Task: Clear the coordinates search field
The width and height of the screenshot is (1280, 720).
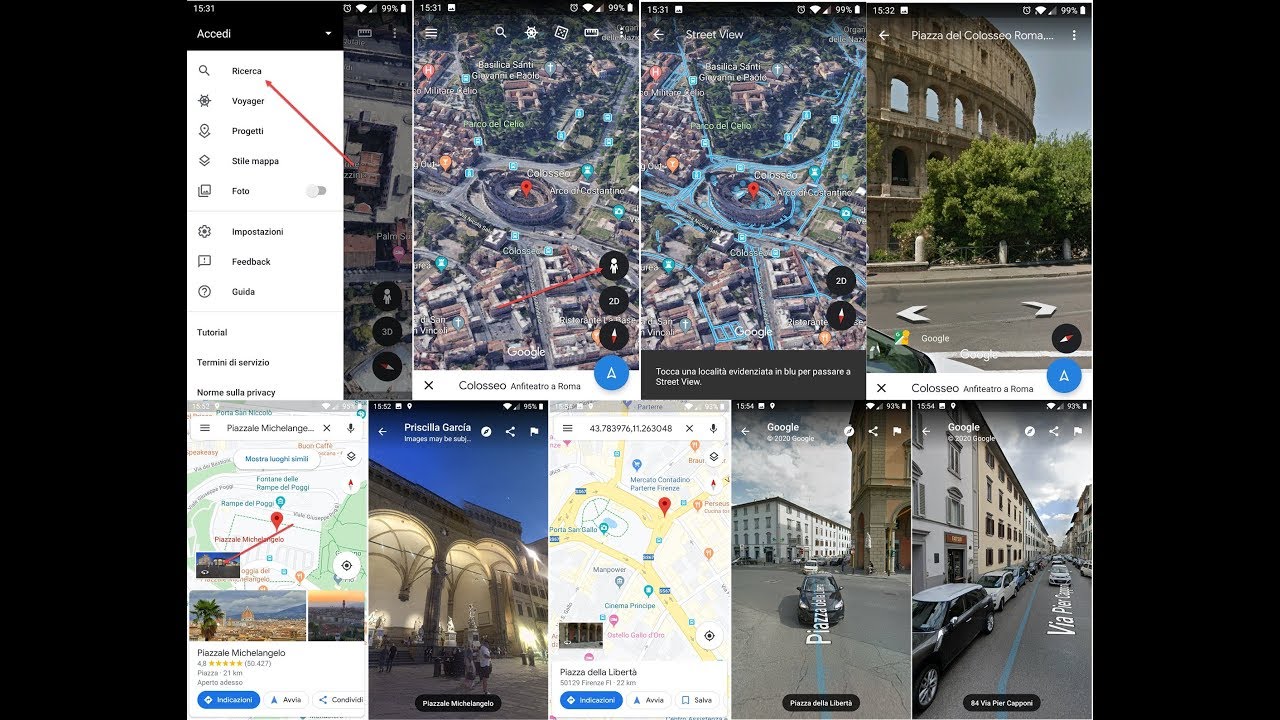Action: coord(689,428)
